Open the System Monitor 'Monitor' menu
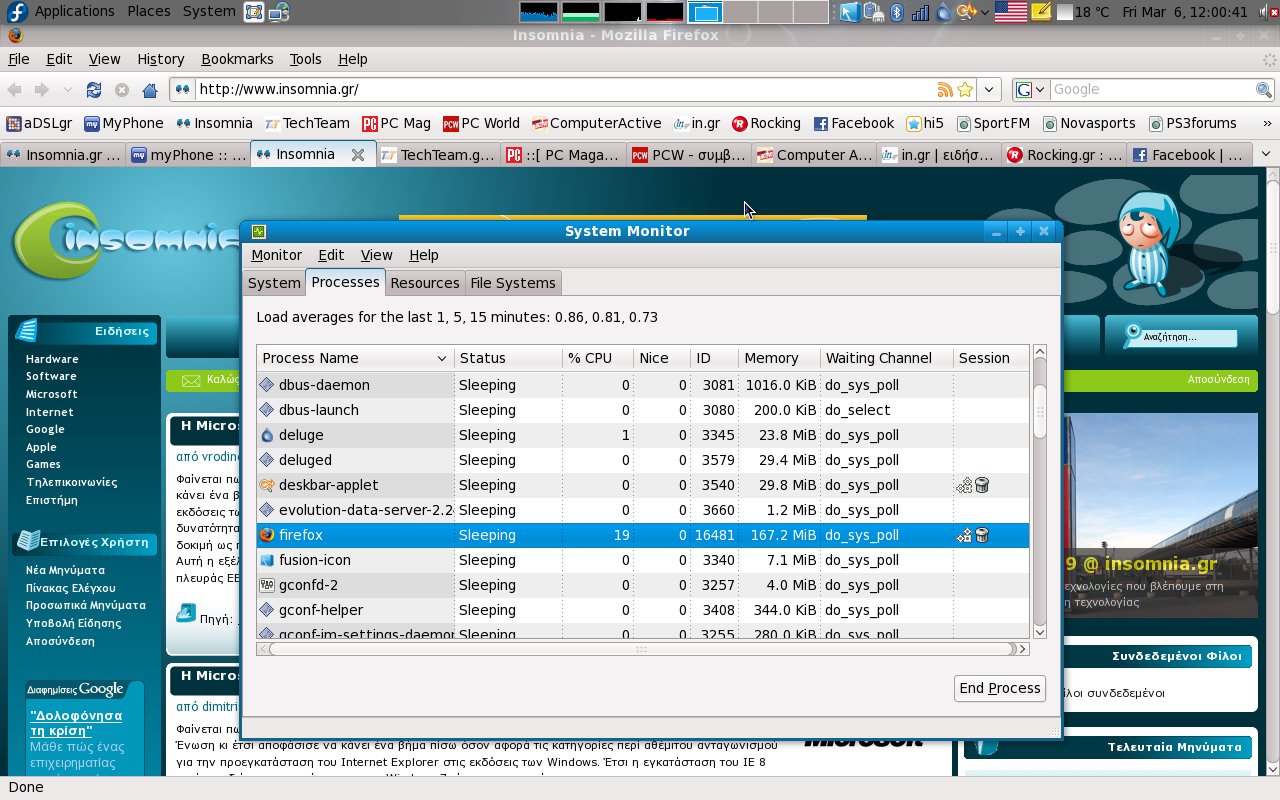This screenshot has width=1280, height=800. [276, 255]
